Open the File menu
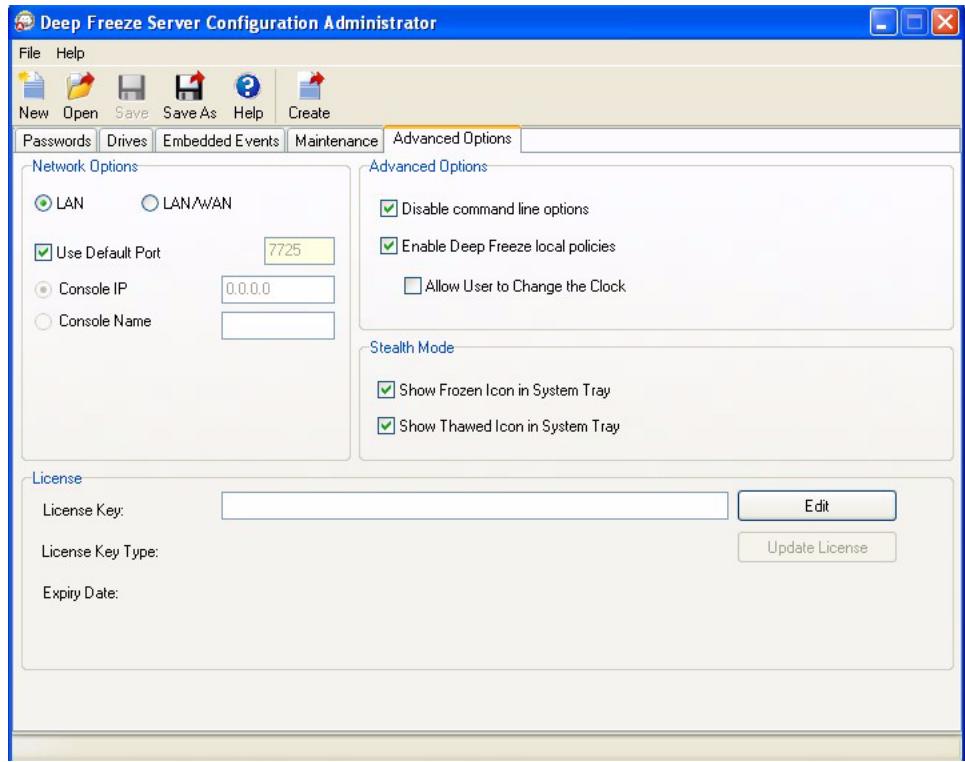Viewport: 965px width, 762px height. click(30, 53)
